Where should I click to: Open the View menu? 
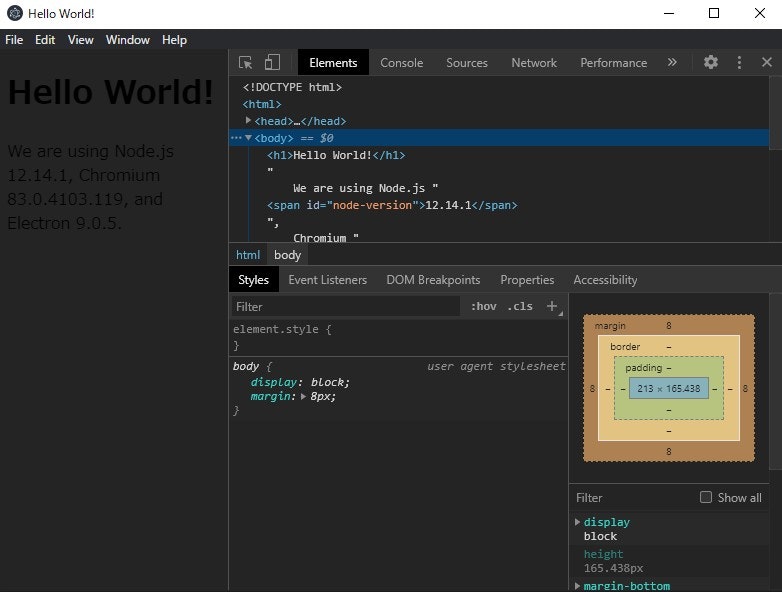point(80,40)
